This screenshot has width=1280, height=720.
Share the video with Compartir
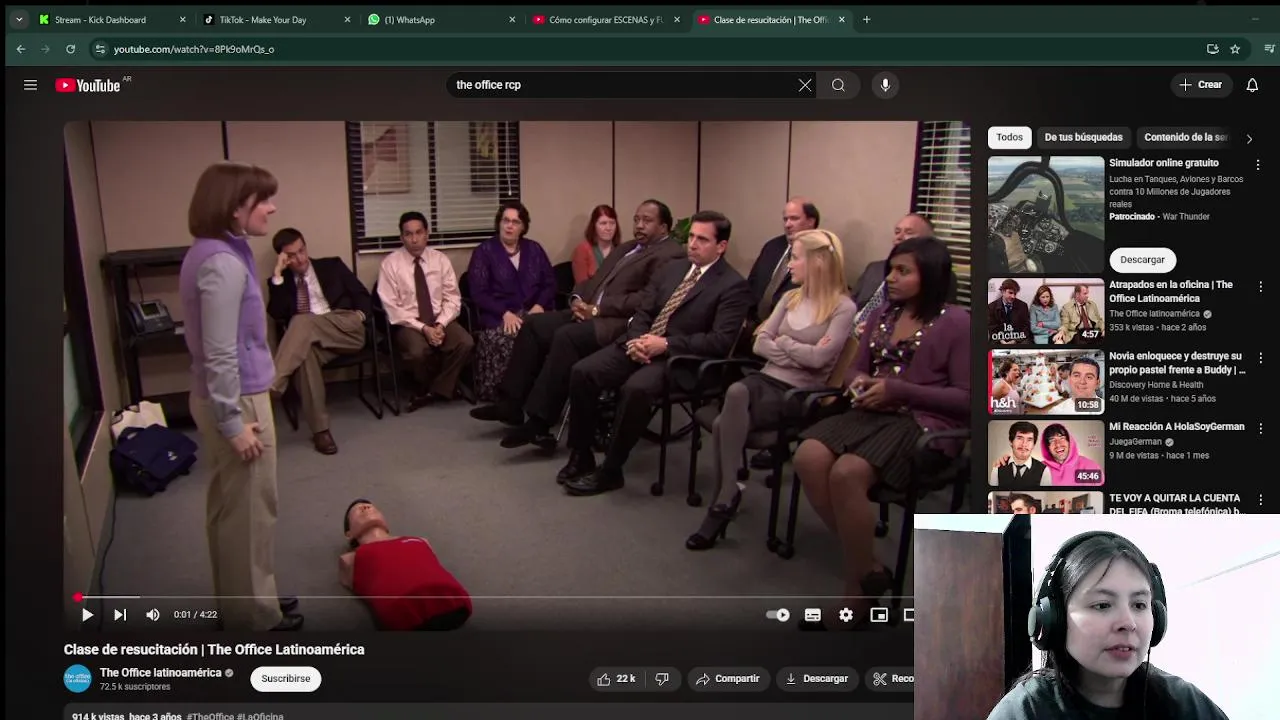click(728, 679)
